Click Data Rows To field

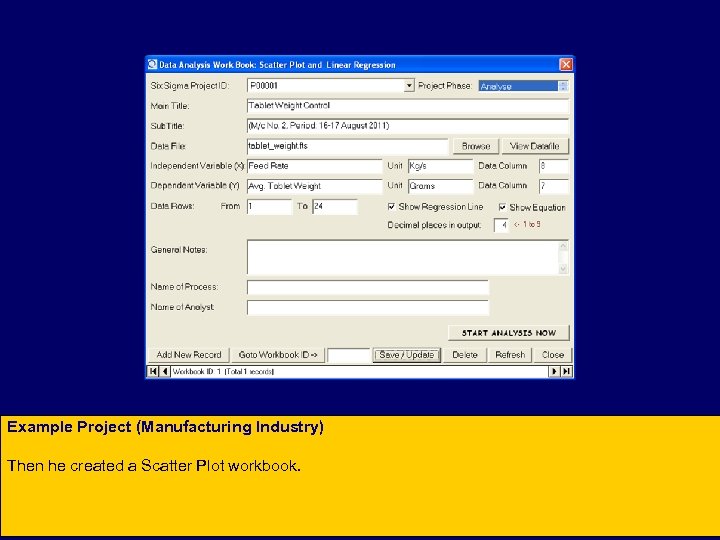[335, 207]
